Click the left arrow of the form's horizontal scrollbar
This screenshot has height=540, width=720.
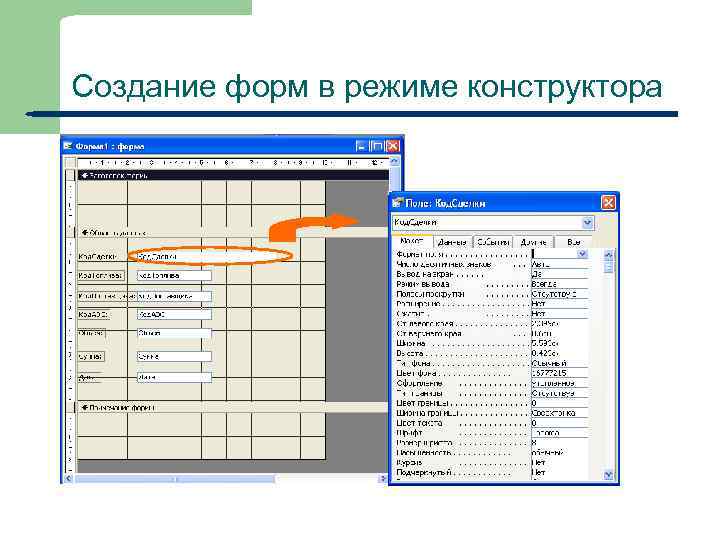click(x=69, y=478)
